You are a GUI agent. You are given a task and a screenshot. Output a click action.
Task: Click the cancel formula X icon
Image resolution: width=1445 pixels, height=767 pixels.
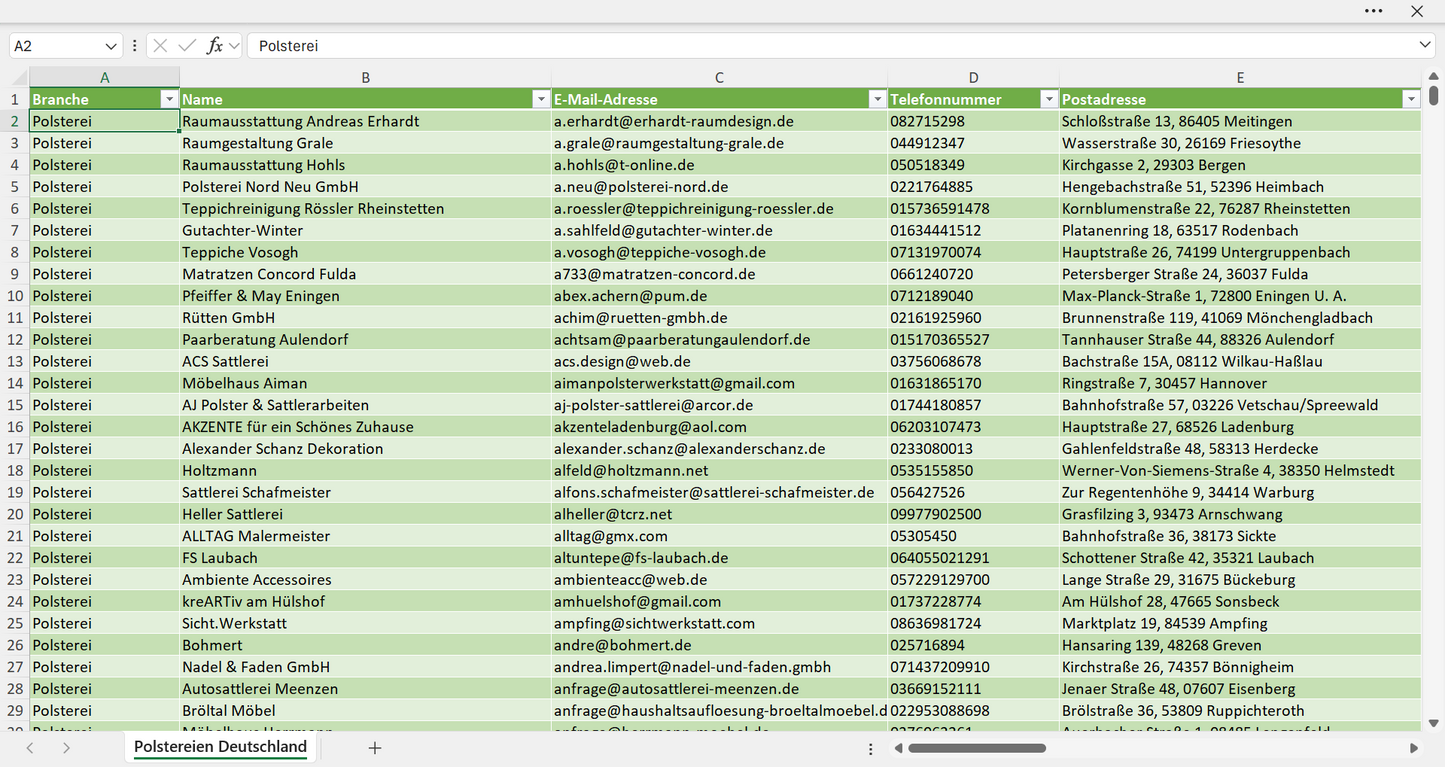pyautogui.click(x=160, y=46)
